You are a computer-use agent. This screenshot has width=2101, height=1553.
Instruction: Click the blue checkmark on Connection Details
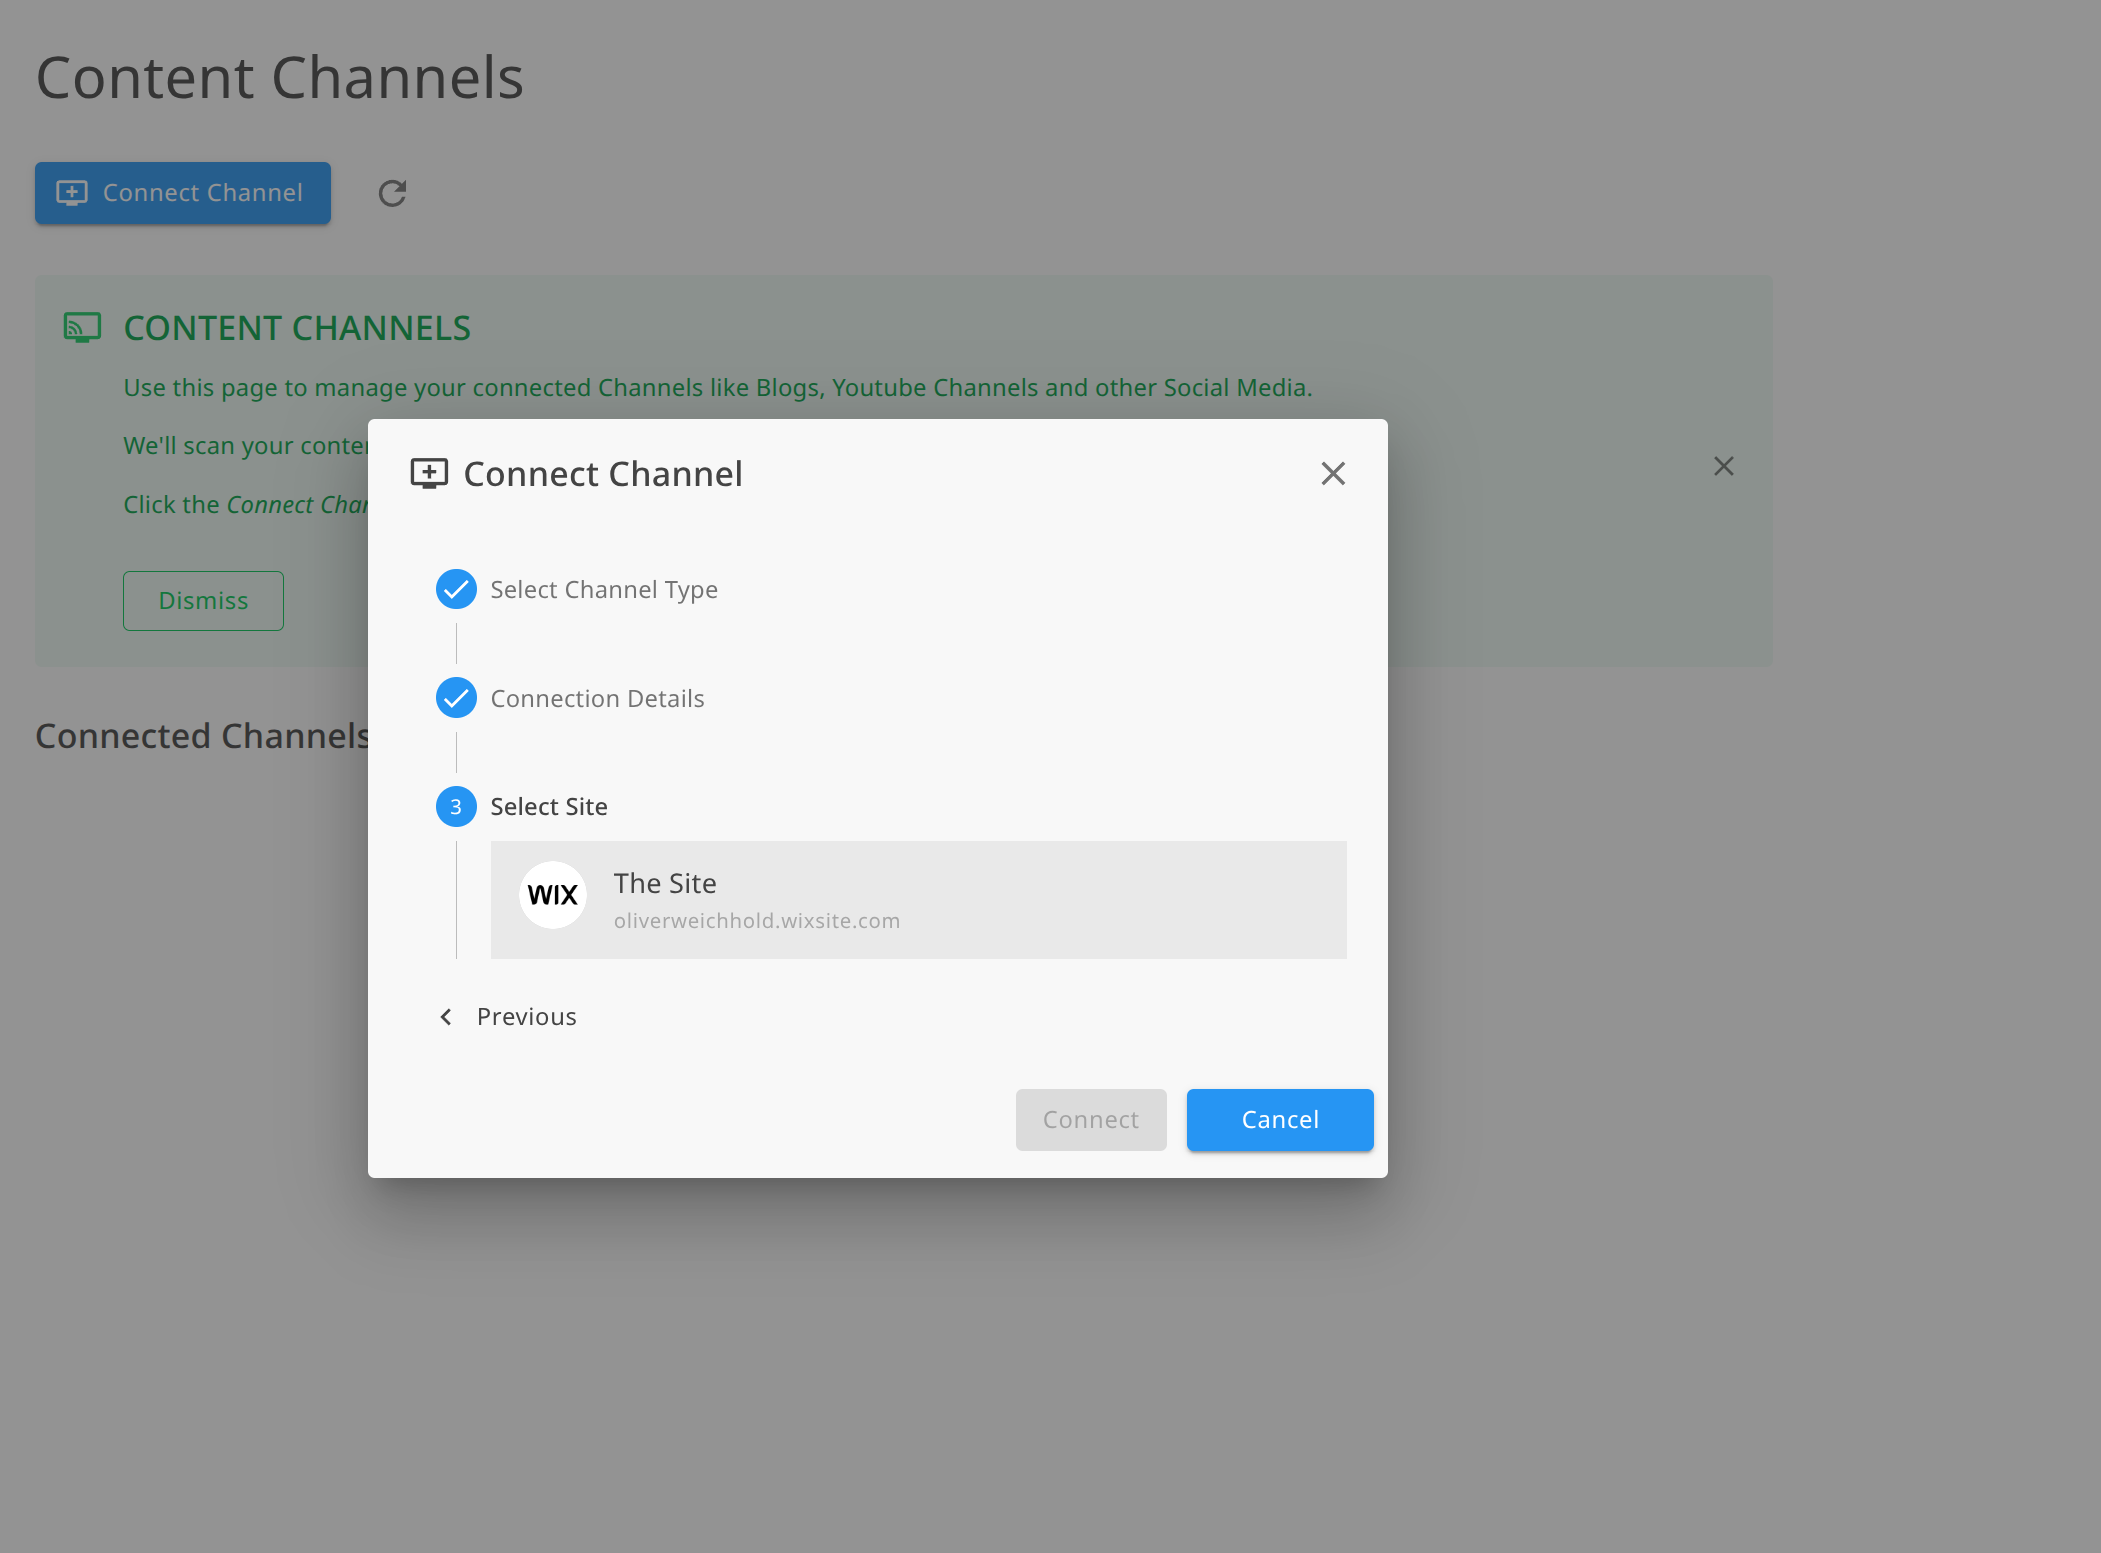pos(456,698)
